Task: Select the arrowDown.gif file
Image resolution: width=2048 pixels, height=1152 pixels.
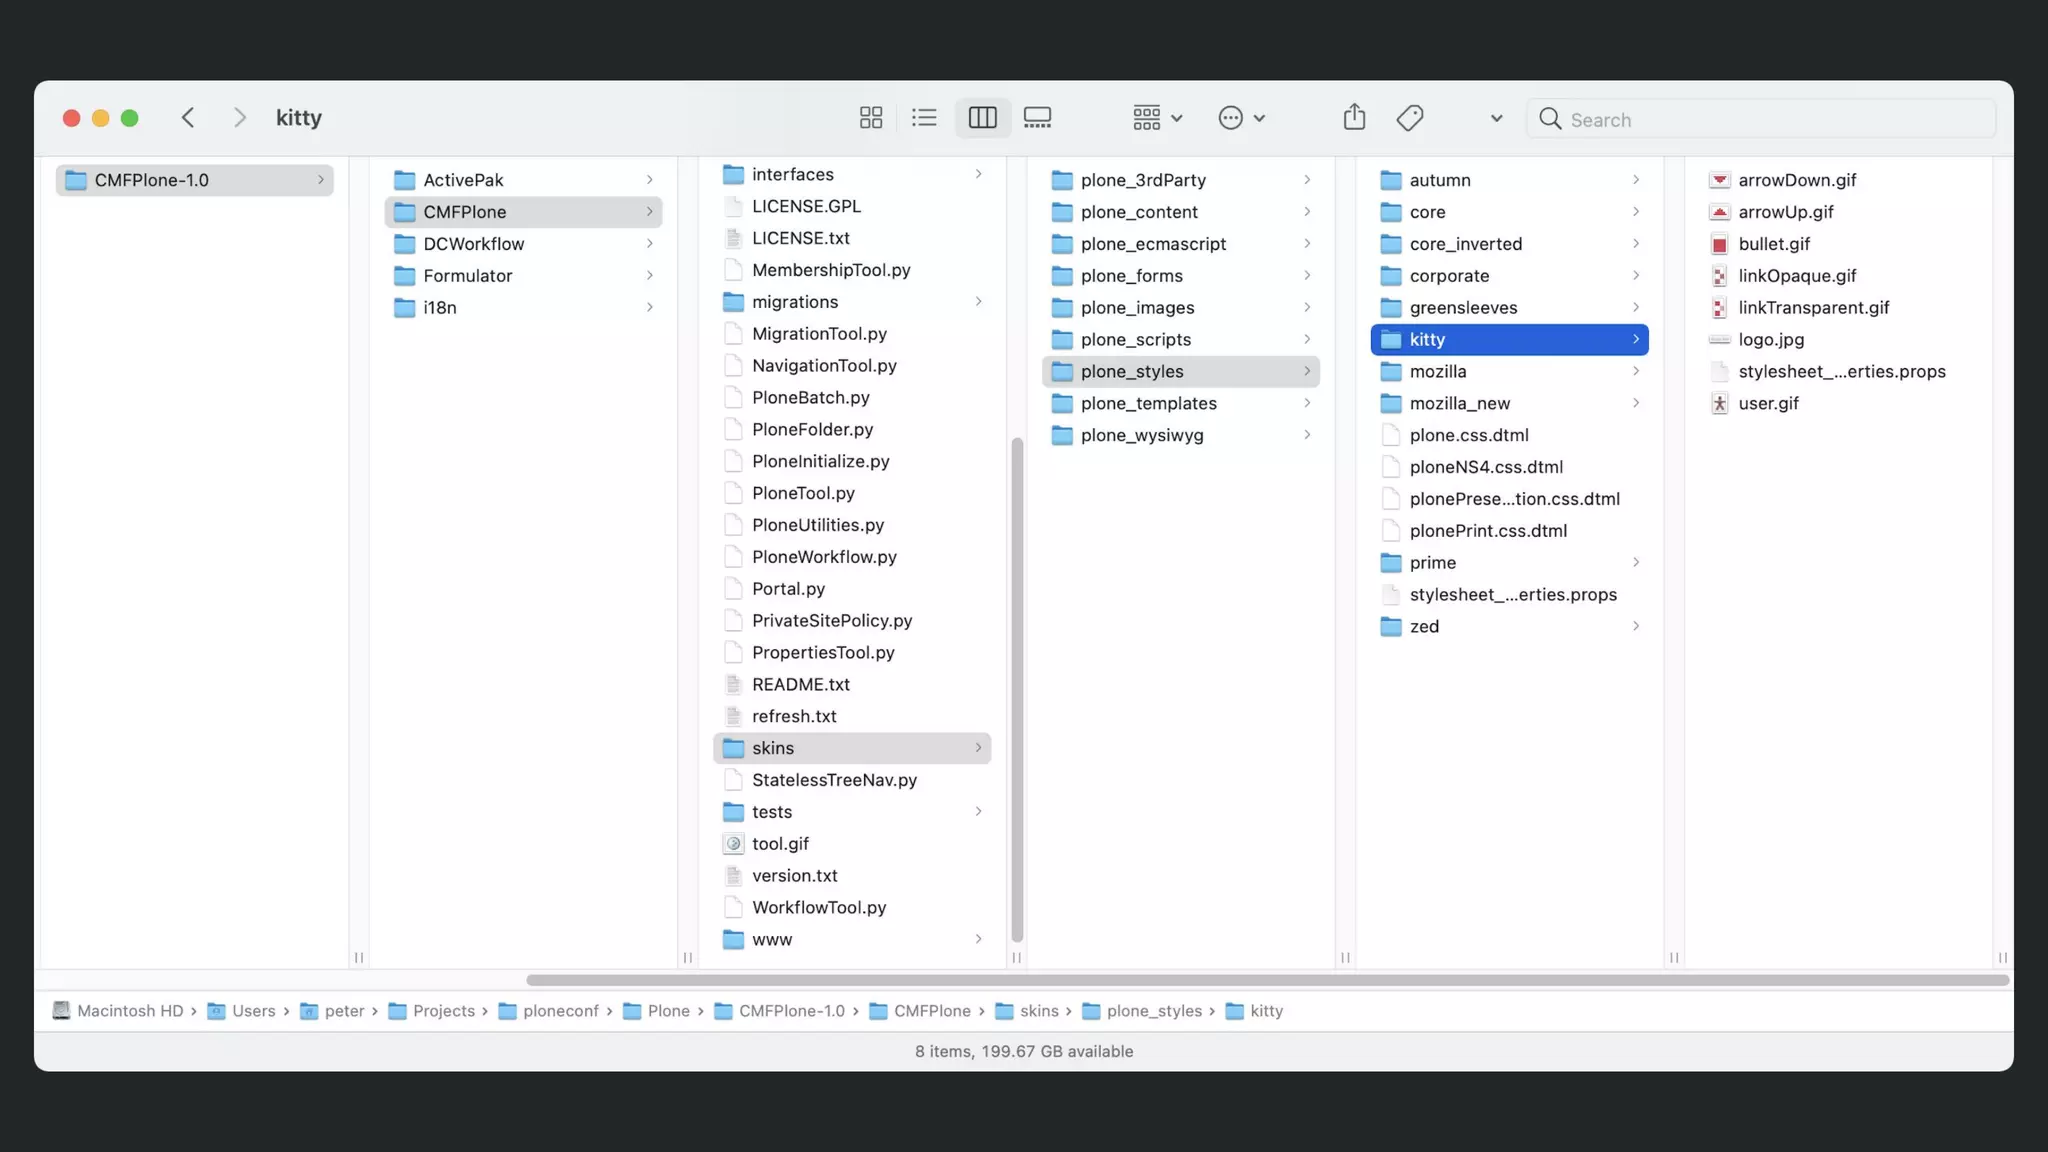Action: click(x=1796, y=180)
